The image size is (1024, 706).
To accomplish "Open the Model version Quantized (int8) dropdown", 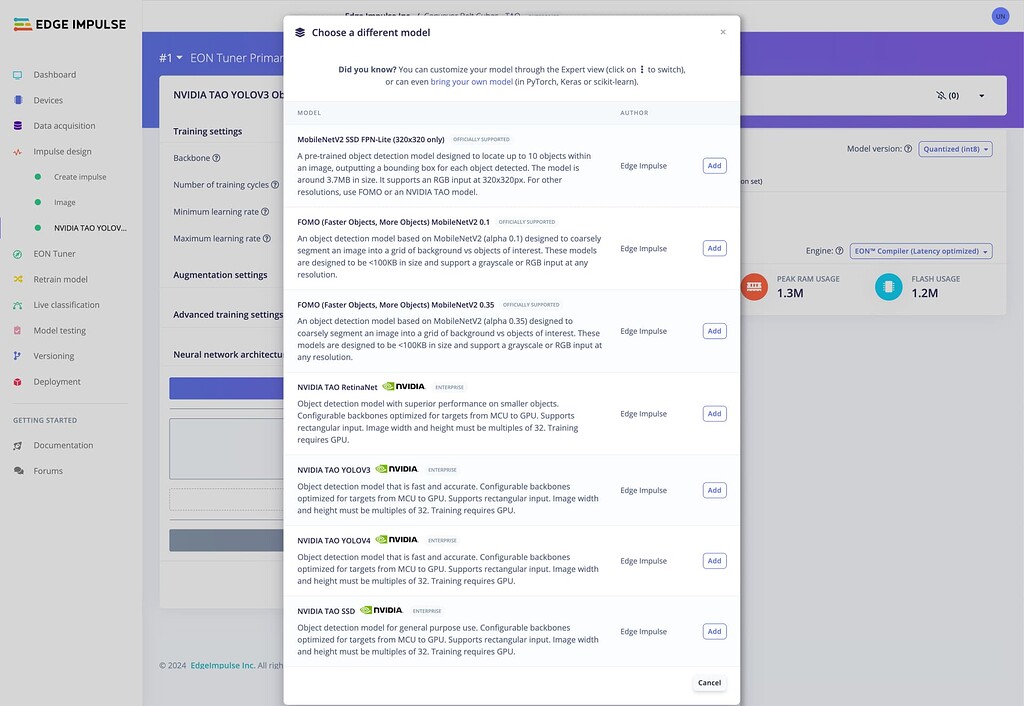I will 955,149.
